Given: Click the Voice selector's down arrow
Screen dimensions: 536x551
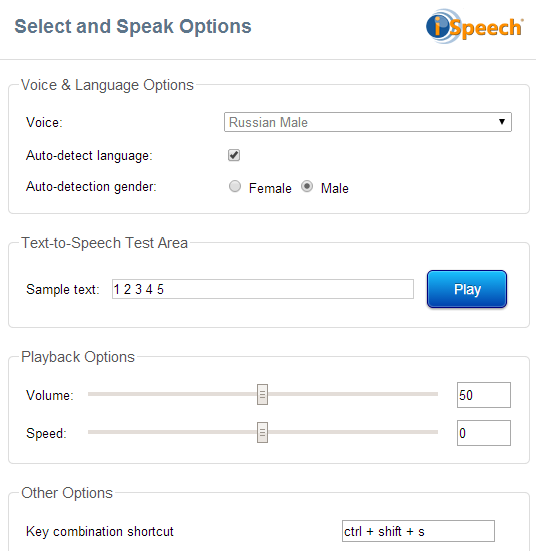Looking at the screenshot, I should coord(502,122).
